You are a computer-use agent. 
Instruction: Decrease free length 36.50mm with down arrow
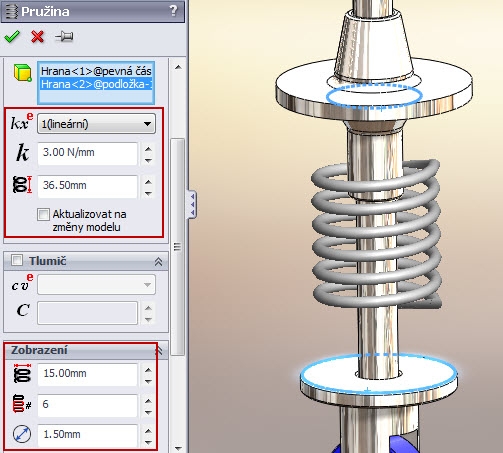[x=148, y=193]
